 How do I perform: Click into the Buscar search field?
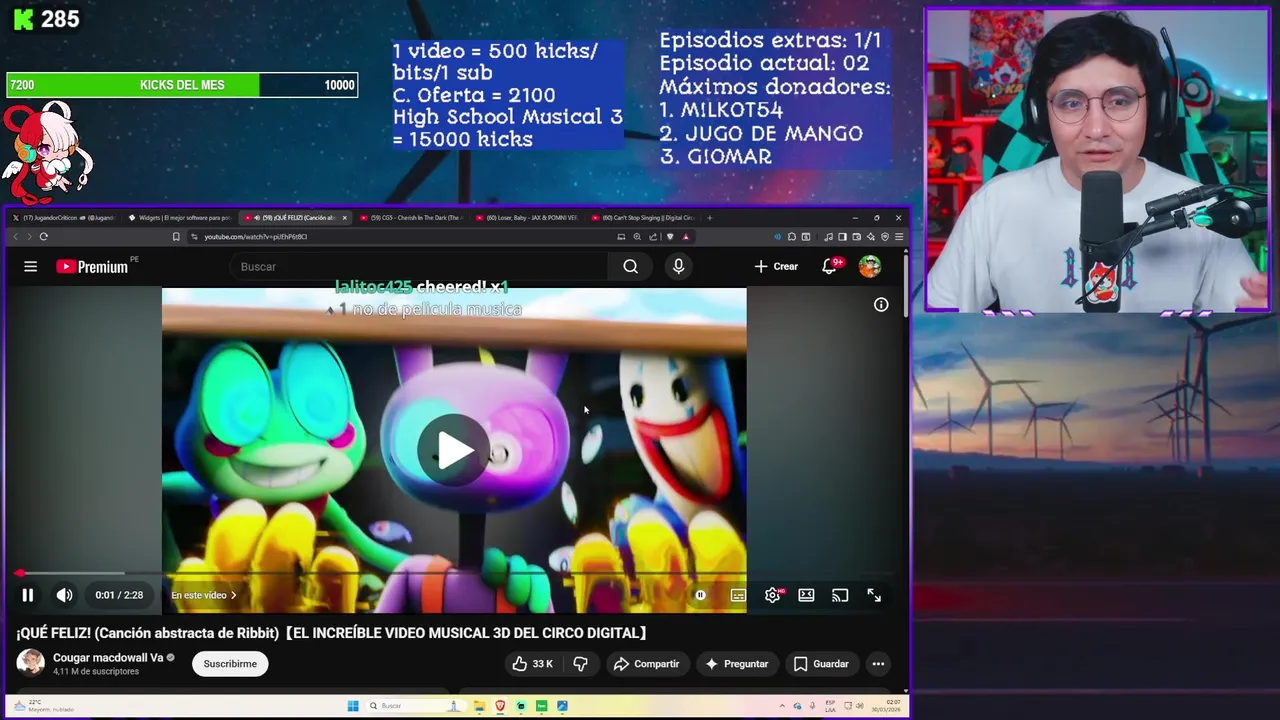(x=420, y=266)
